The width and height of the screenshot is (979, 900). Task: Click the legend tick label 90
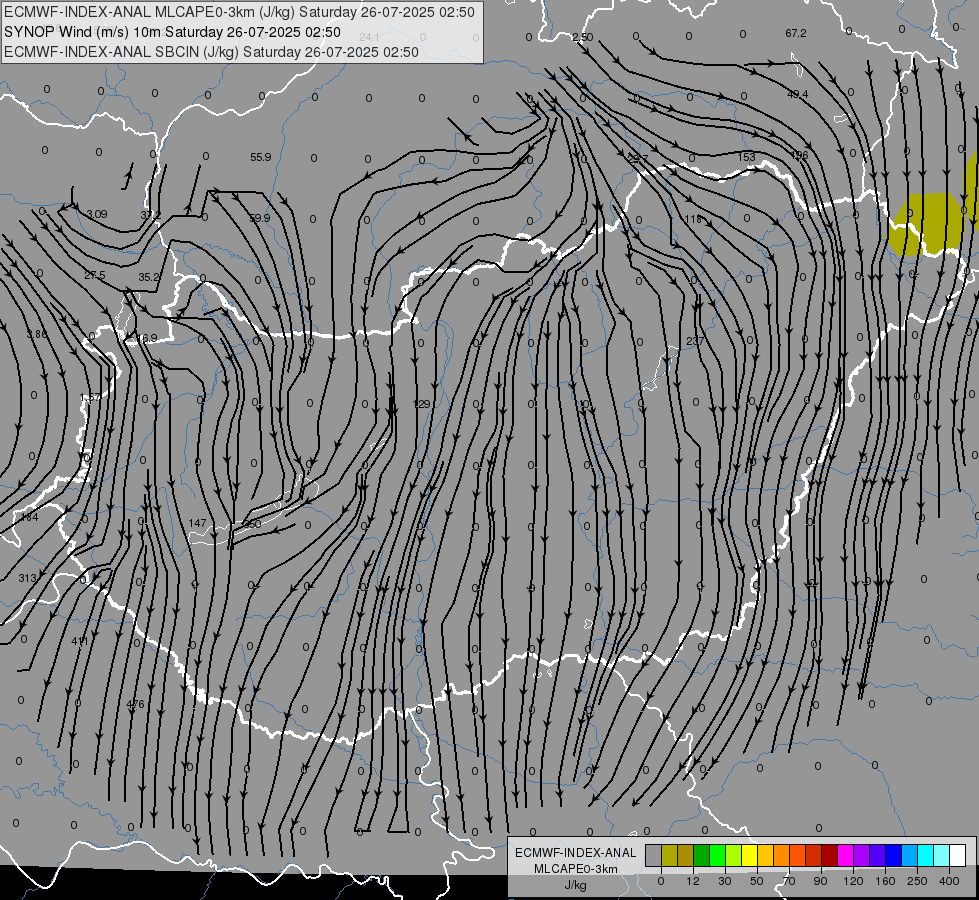(820, 881)
